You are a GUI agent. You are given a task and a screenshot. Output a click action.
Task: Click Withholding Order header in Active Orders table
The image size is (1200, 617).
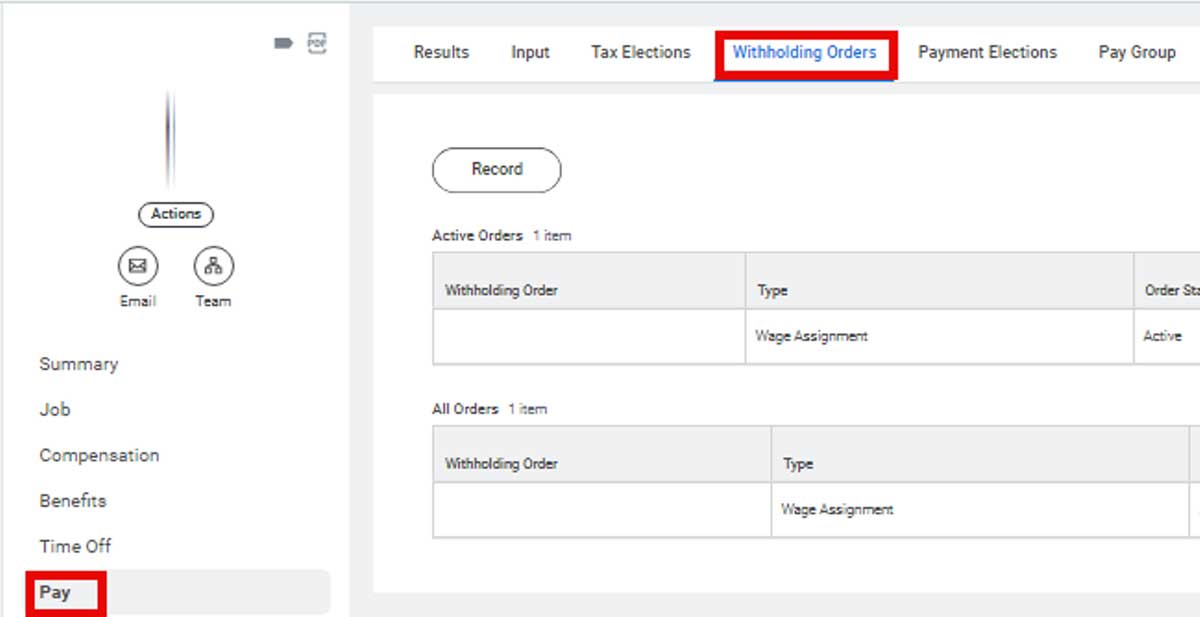(501, 290)
